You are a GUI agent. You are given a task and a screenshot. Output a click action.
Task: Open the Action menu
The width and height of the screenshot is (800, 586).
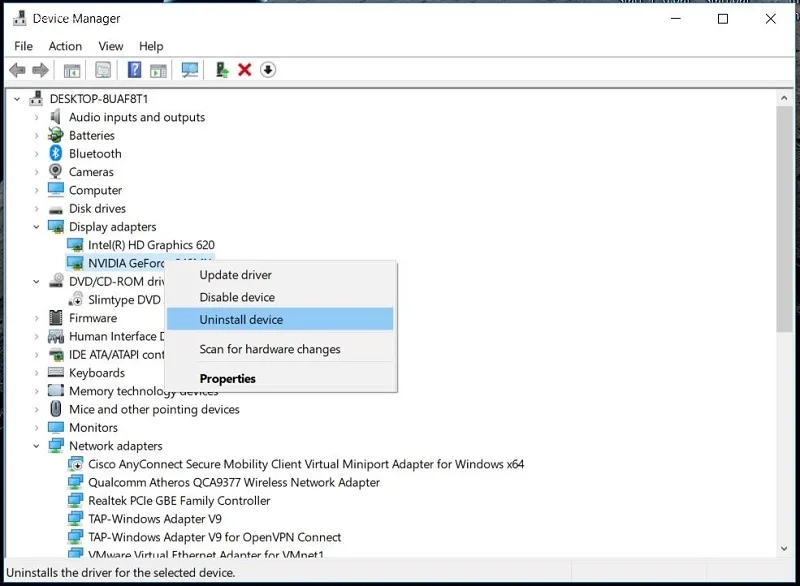coord(65,46)
